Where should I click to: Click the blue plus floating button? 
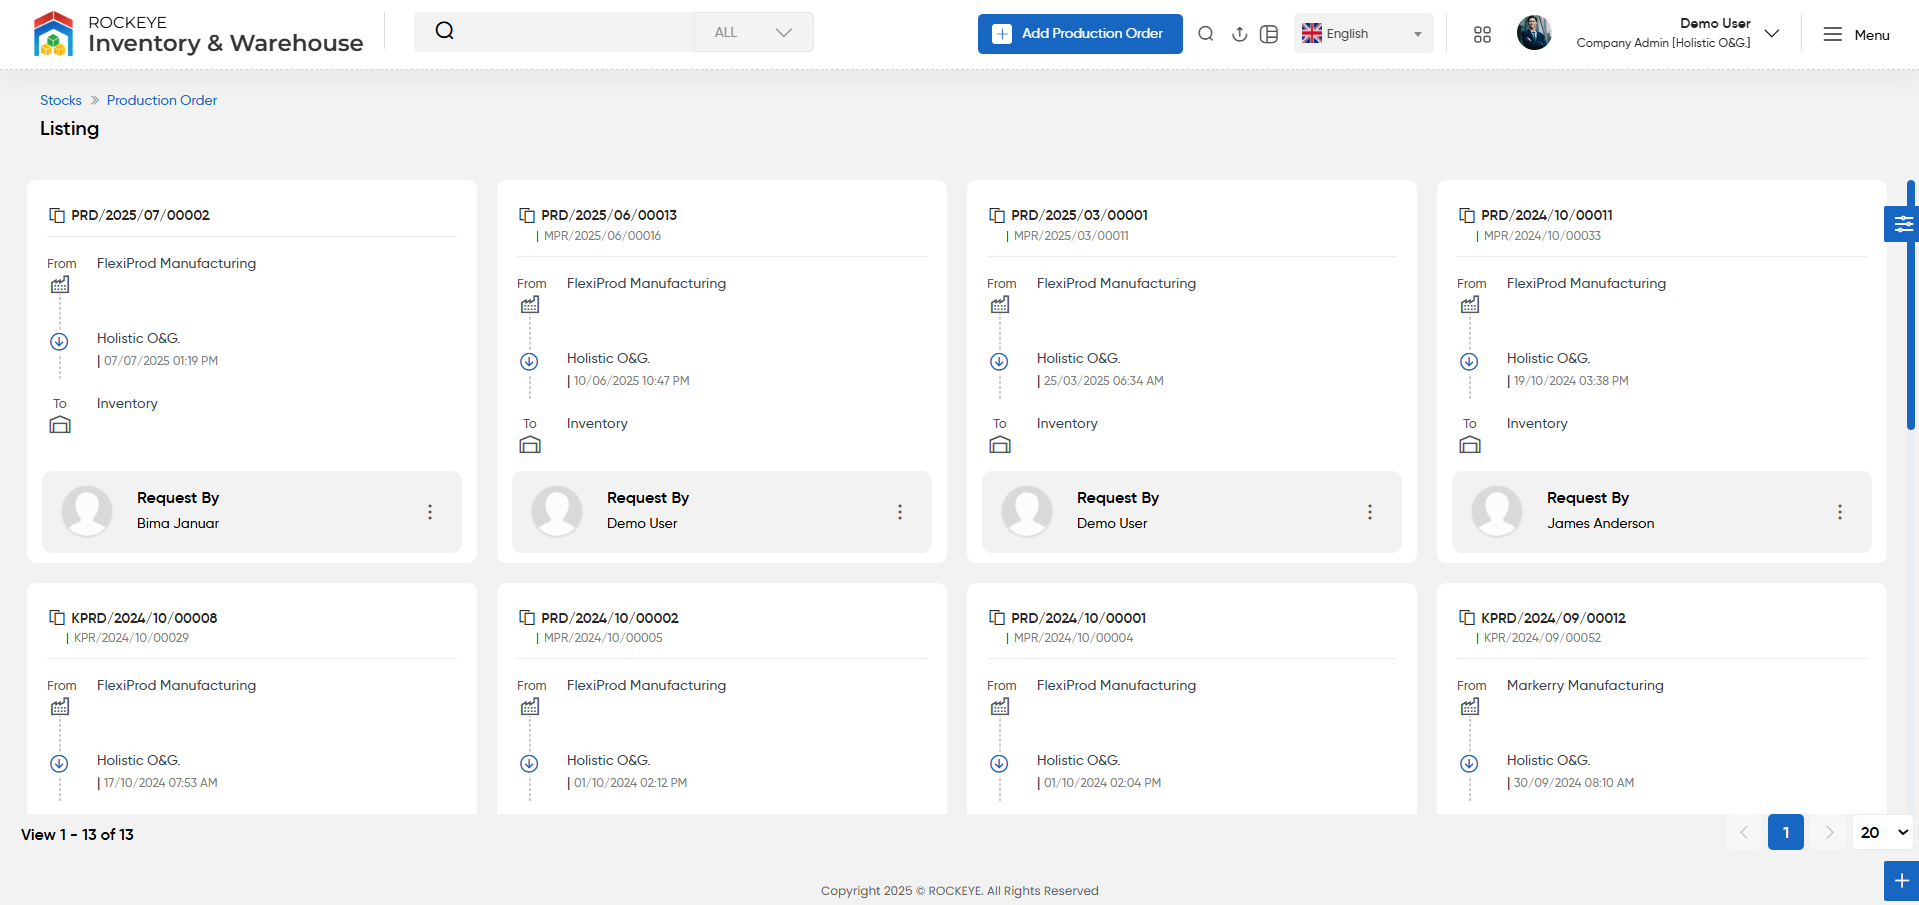point(1901,881)
